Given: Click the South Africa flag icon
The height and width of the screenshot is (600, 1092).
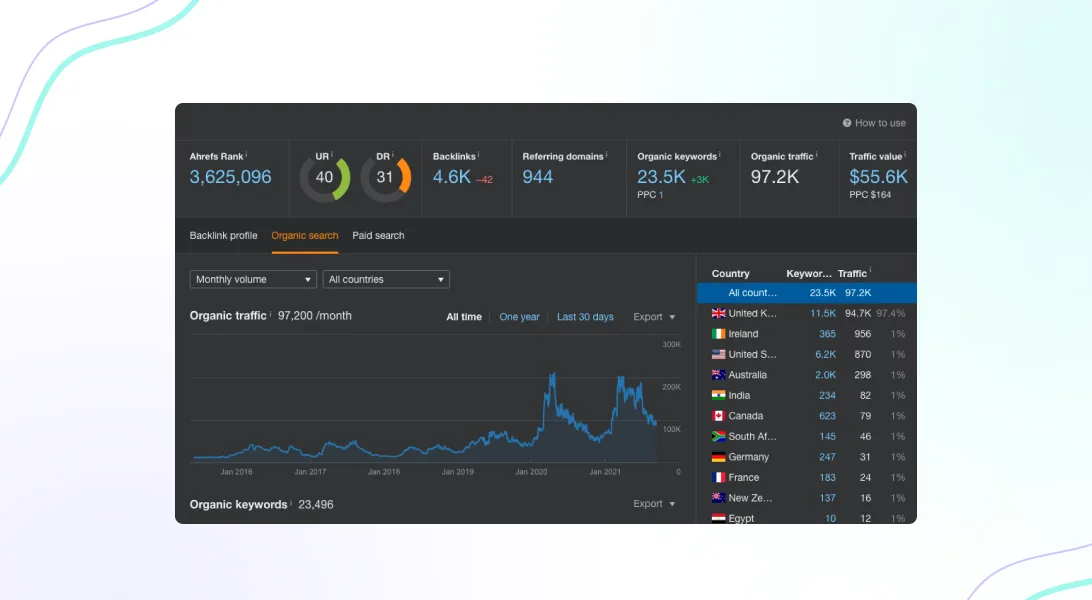Looking at the screenshot, I should click(x=718, y=436).
